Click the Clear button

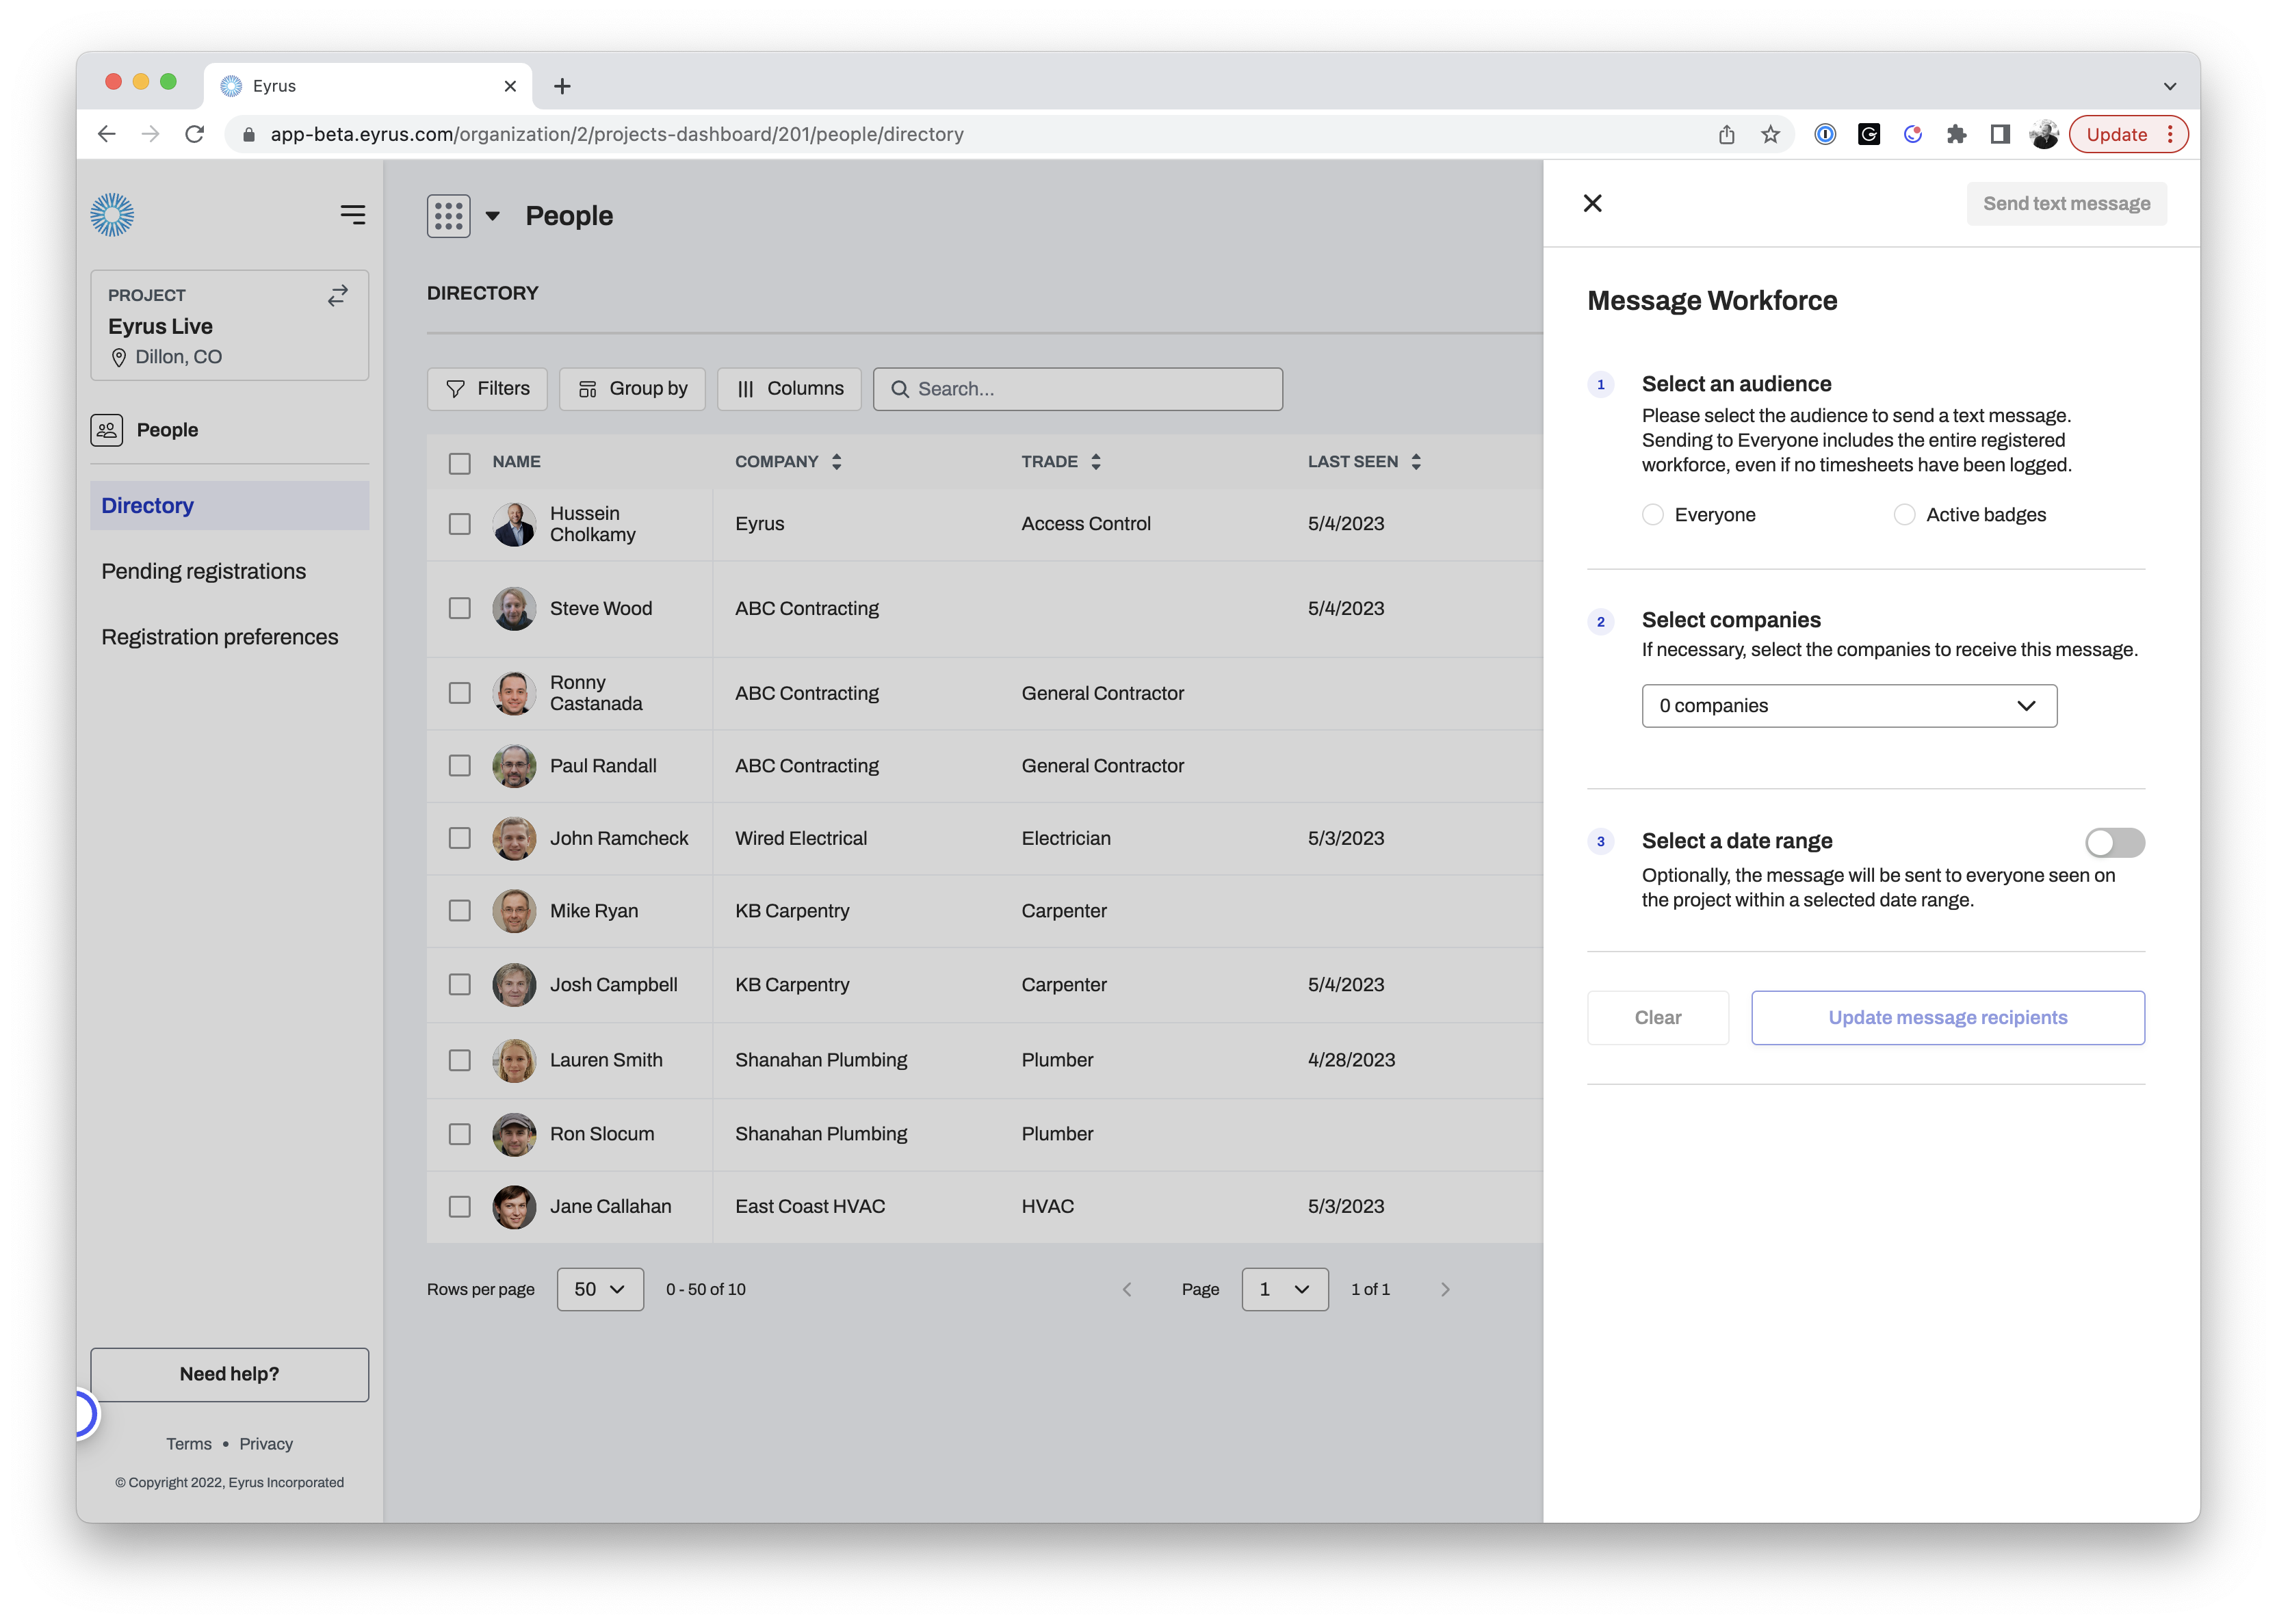pos(1657,1017)
